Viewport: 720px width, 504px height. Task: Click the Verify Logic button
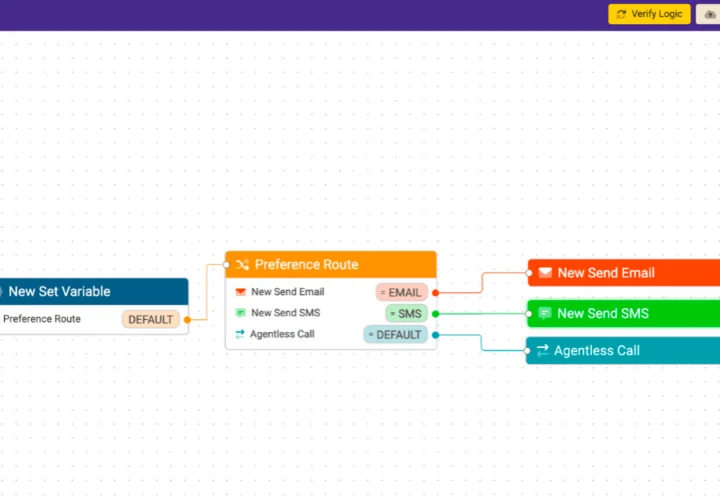(x=649, y=14)
